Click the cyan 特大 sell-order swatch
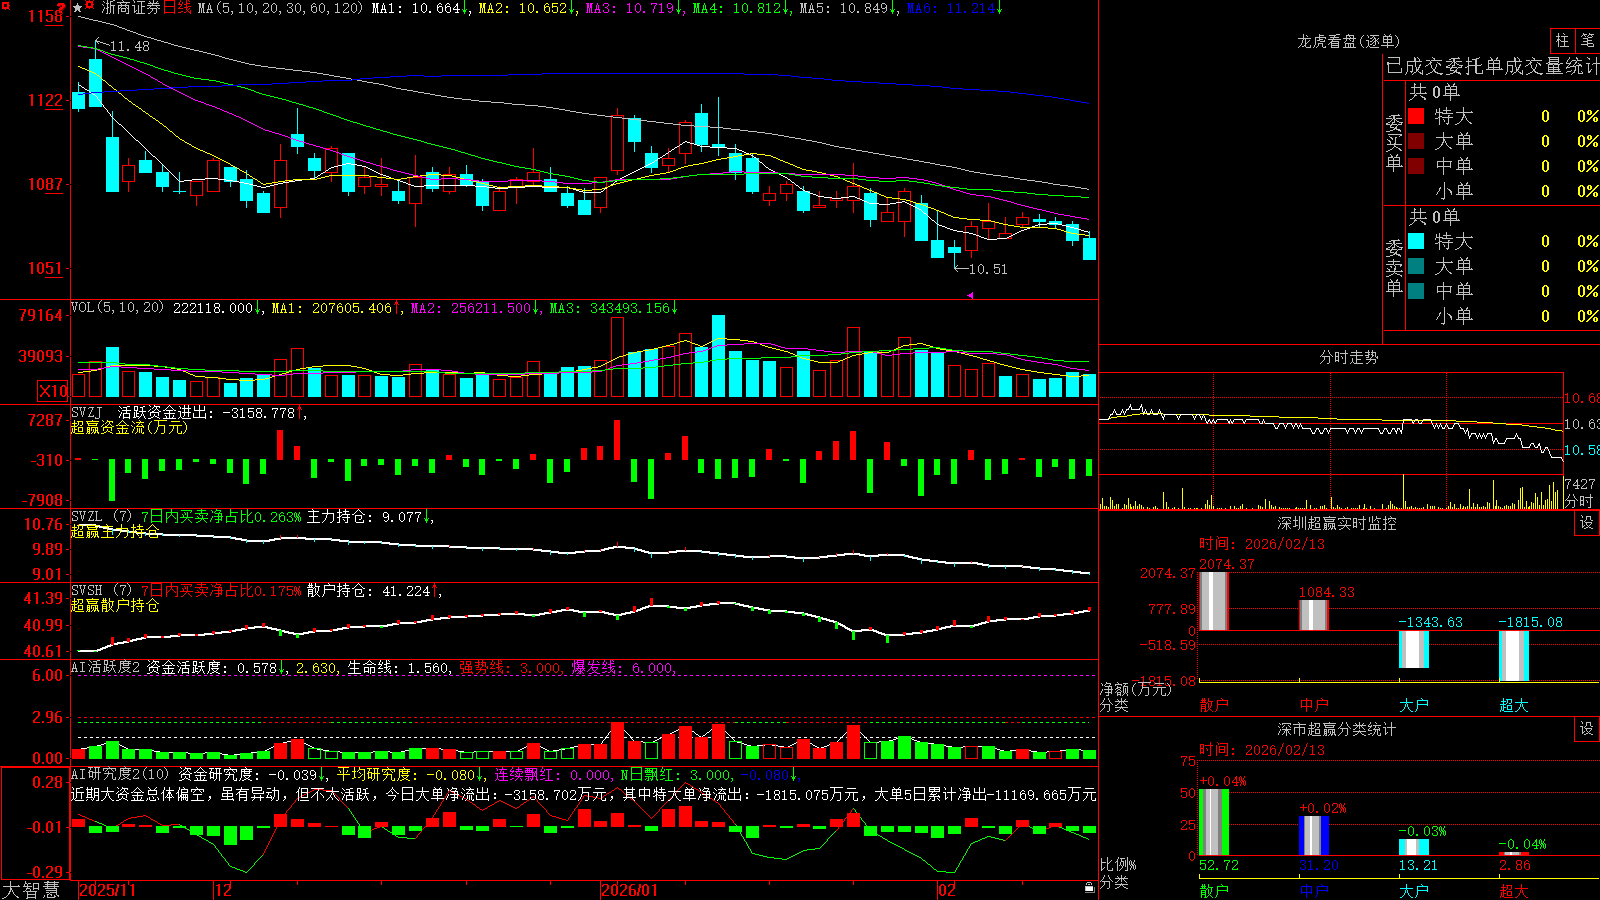Screen dimensions: 1600x900 point(1416,241)
